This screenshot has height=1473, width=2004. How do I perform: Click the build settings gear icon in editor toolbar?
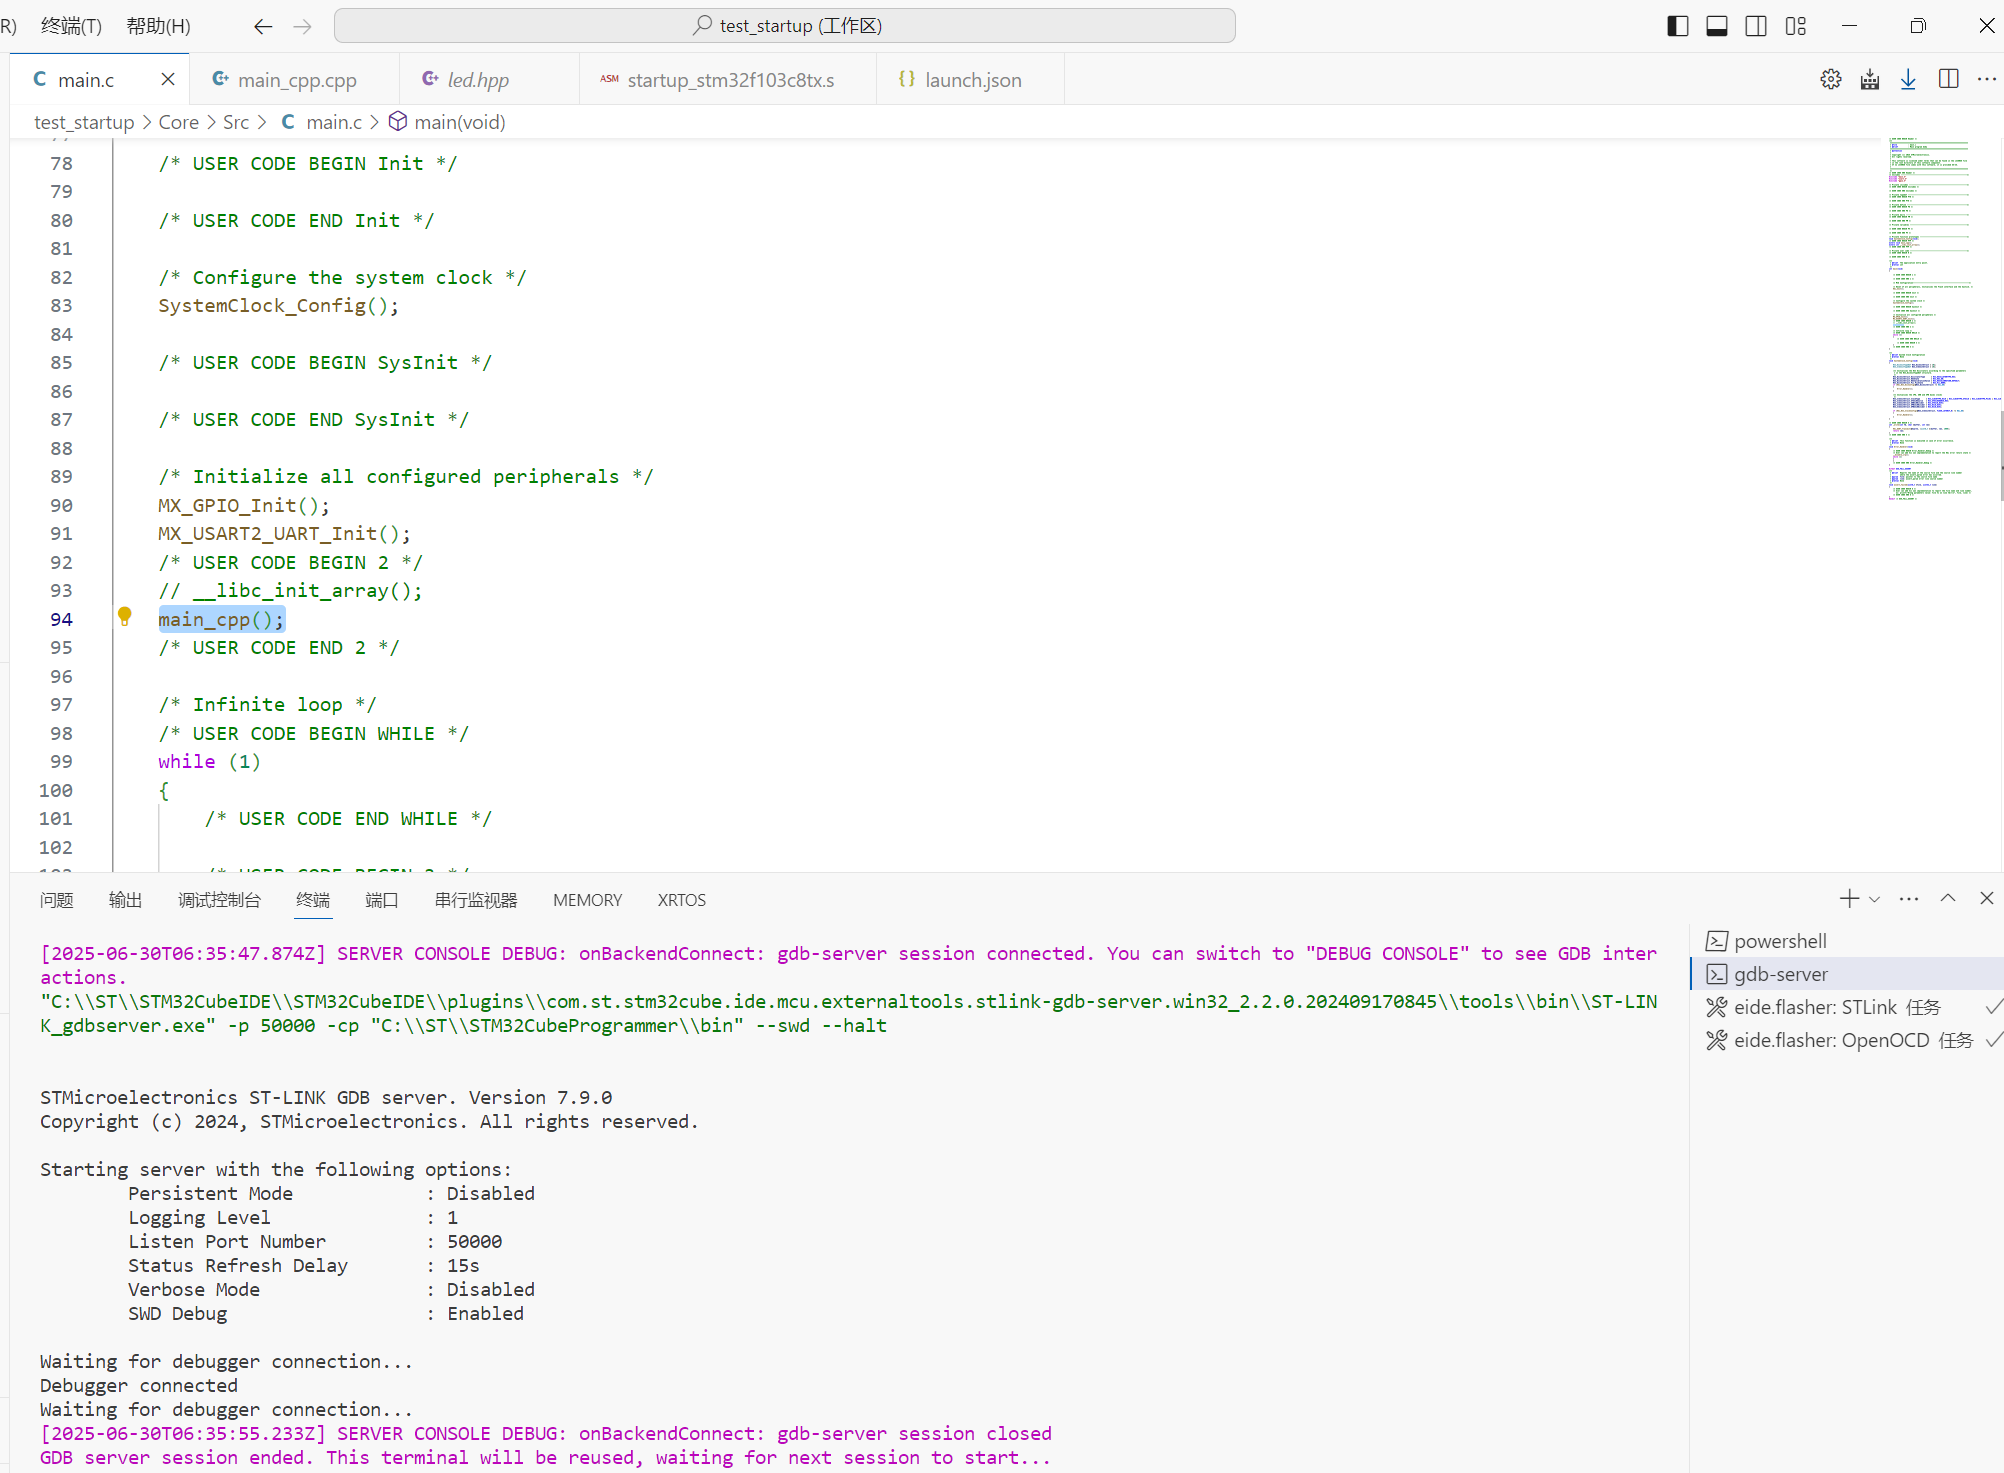pos(1831,79)
